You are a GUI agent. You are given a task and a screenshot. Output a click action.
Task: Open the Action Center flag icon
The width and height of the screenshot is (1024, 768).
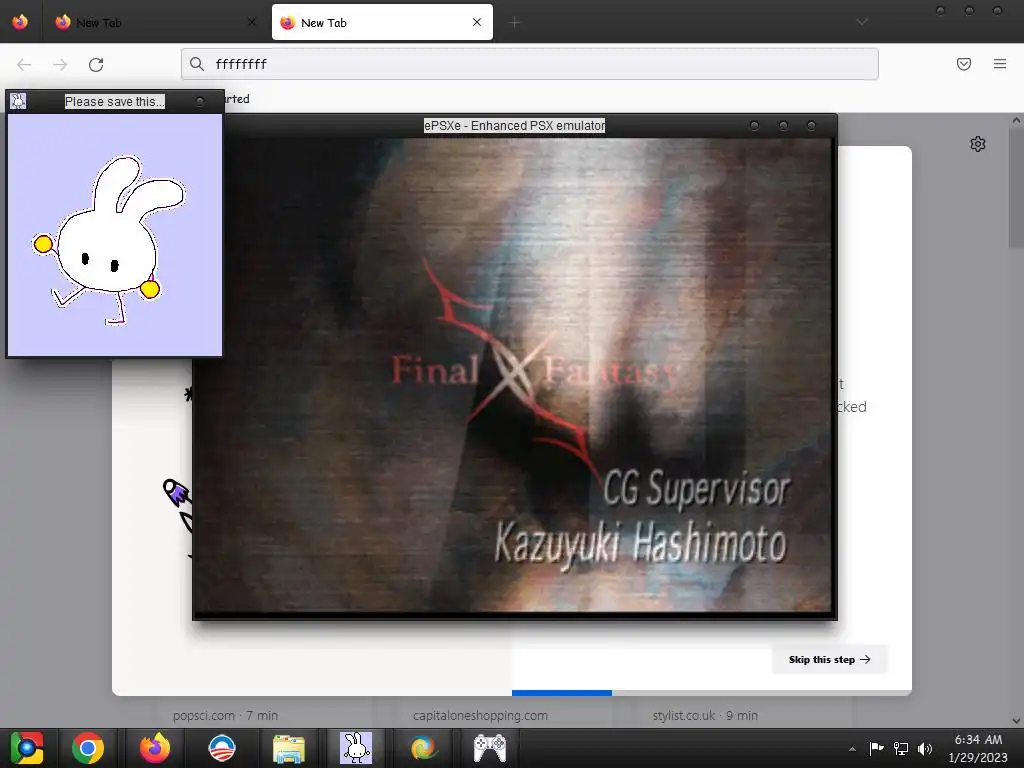click(x=876, y=748)
